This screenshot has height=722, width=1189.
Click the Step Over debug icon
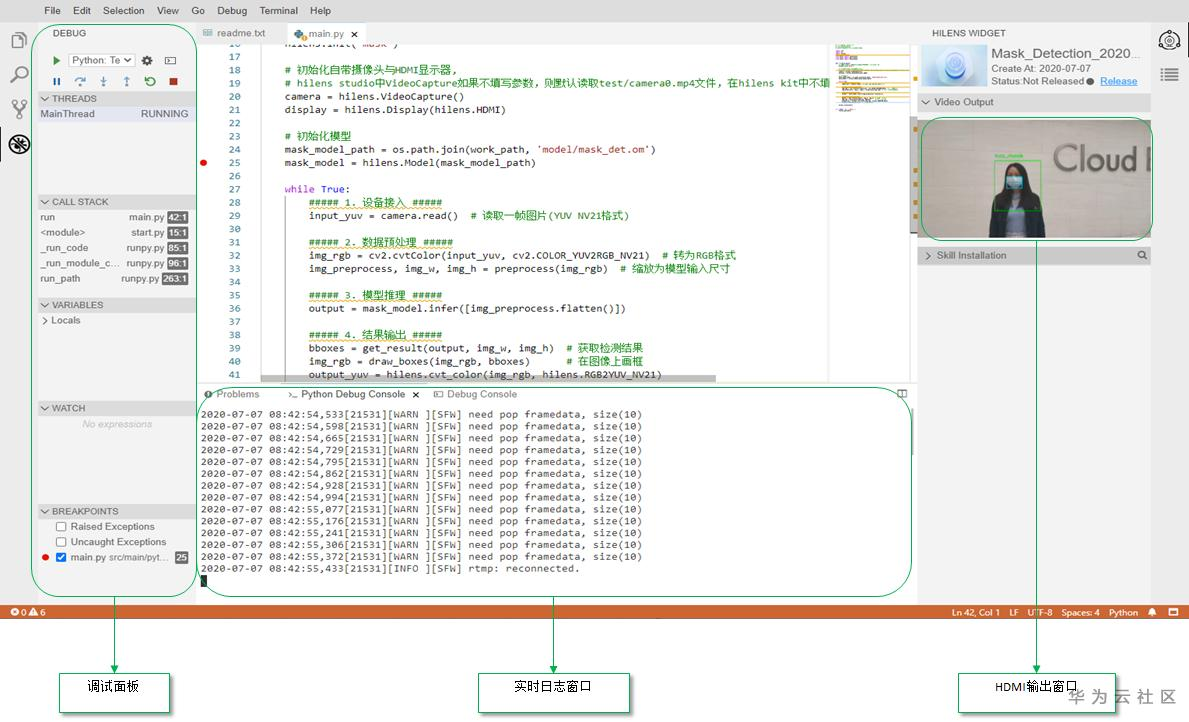click(x=80, y=81)
